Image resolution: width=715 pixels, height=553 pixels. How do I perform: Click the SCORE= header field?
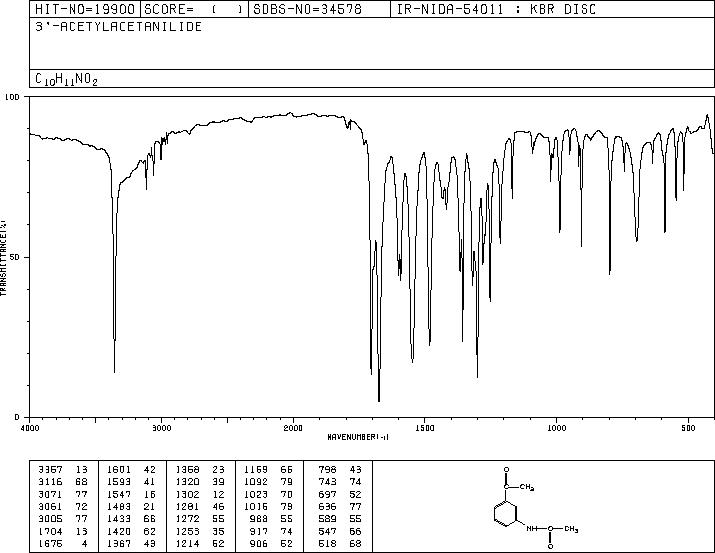click(x=194, y=9)
